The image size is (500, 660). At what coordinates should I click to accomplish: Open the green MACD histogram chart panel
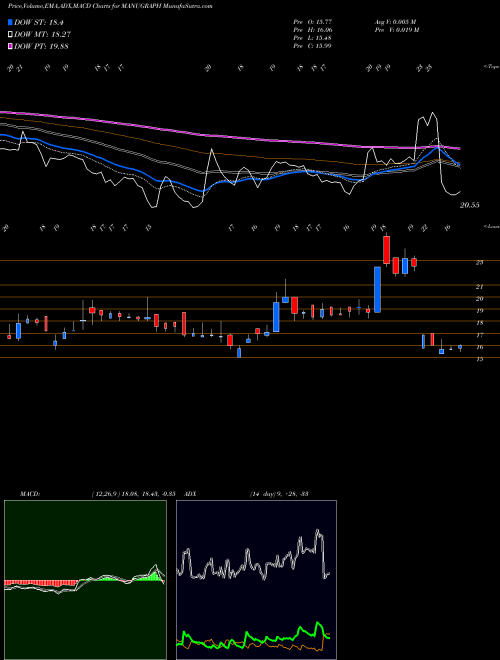click(85, 580)
